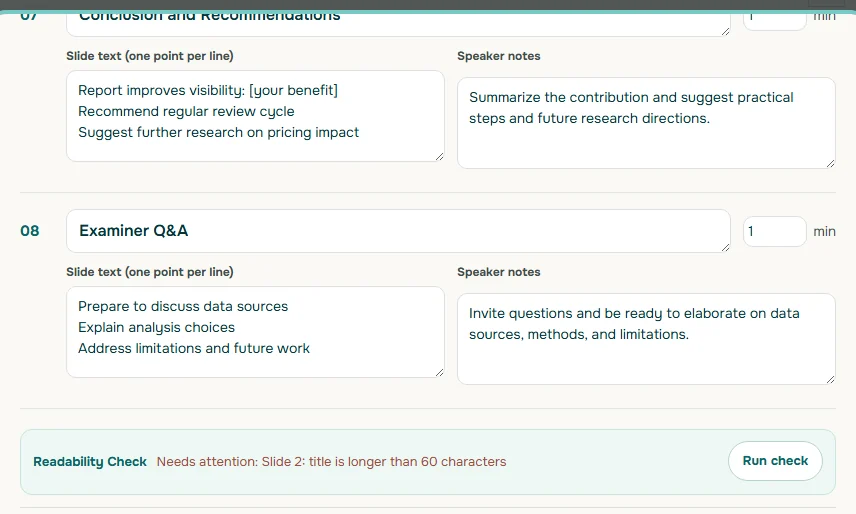Focus the slide 08 minutes input
Image resolution: width=856 pixels, height=514 pixels.
774,231
